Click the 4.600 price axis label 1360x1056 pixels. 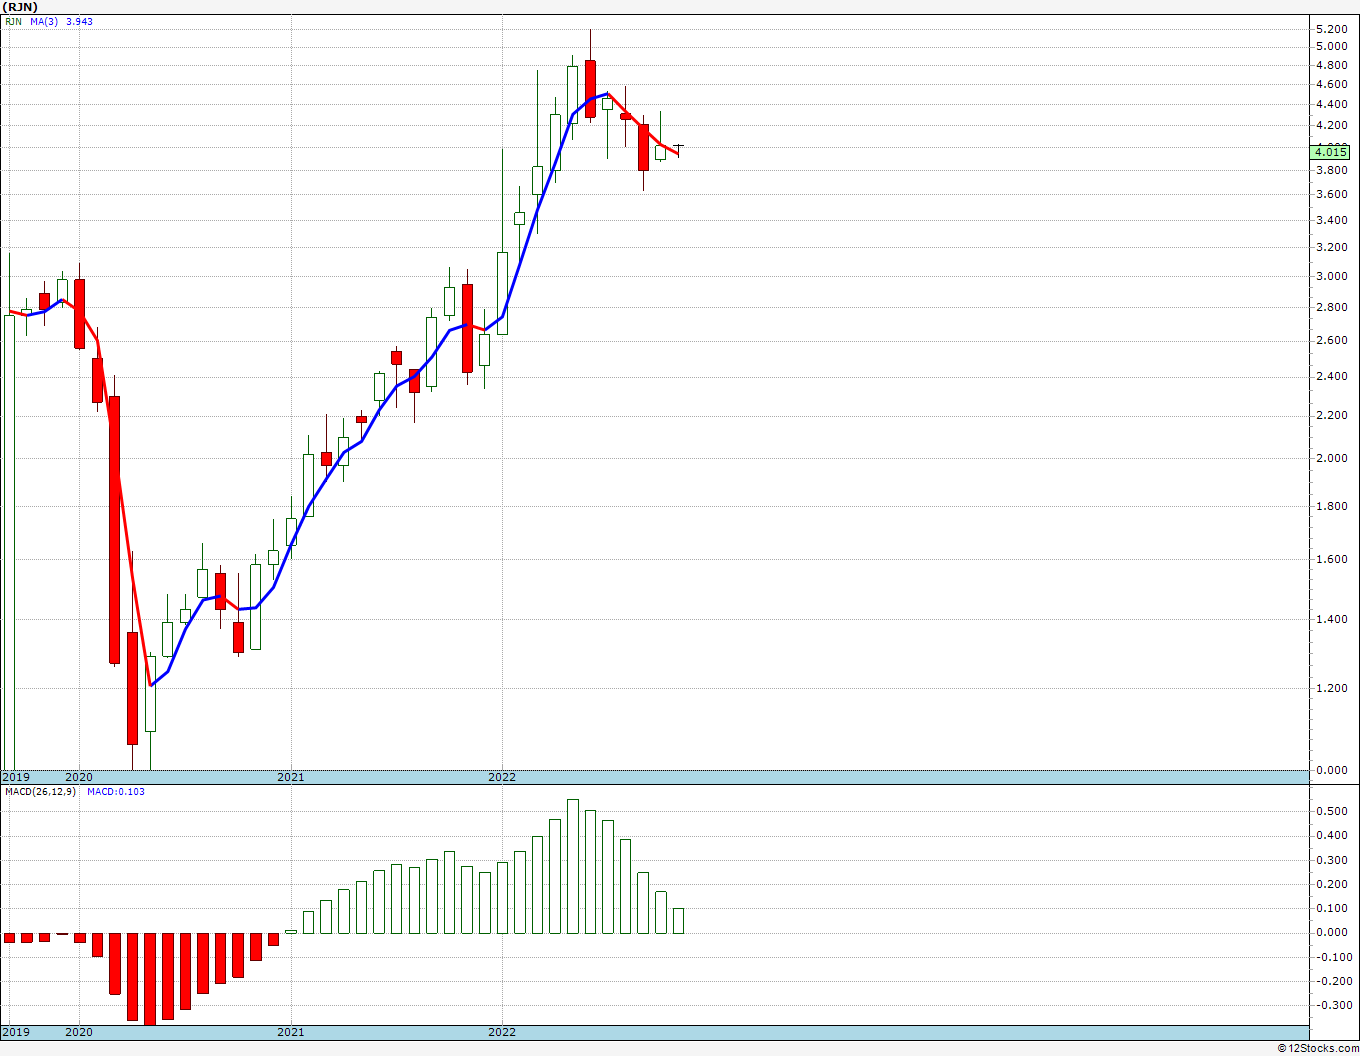(1330, 85)
